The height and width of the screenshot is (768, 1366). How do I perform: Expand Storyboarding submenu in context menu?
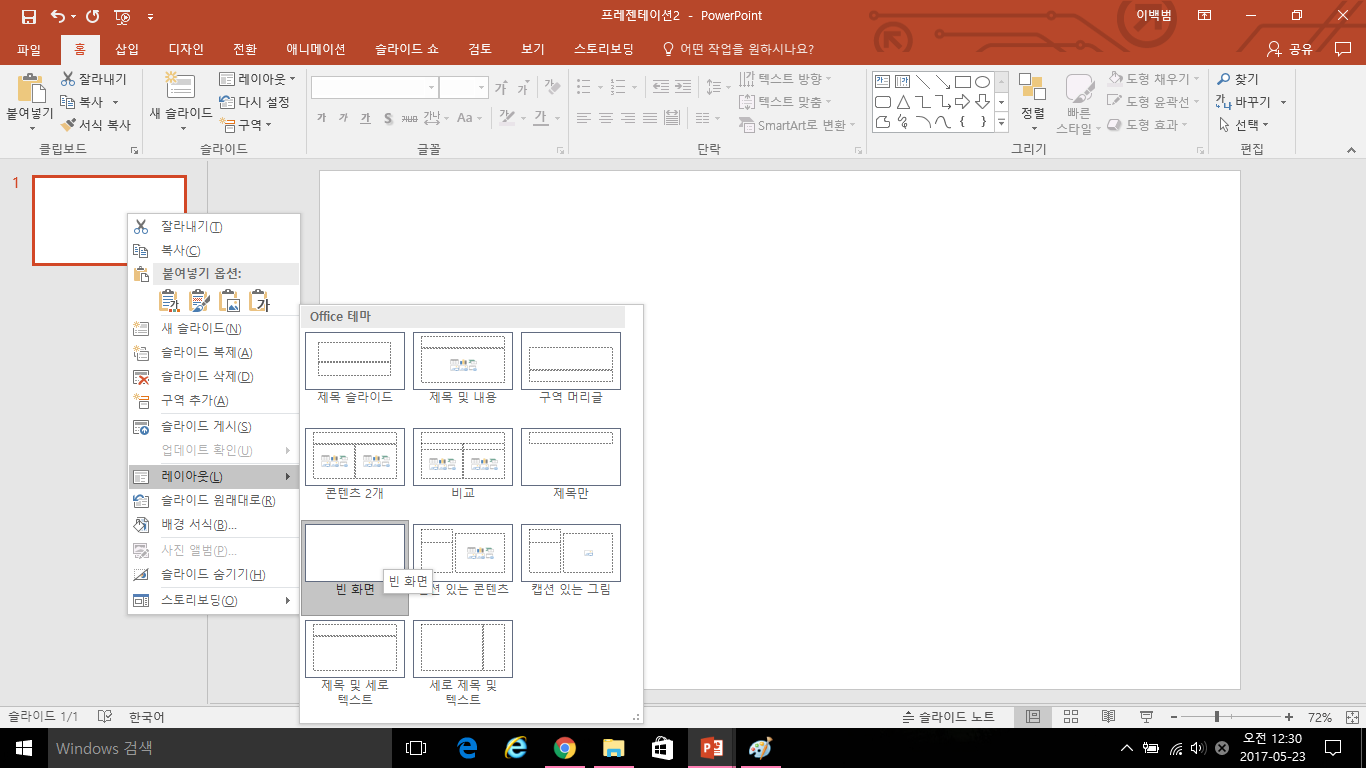213,600
